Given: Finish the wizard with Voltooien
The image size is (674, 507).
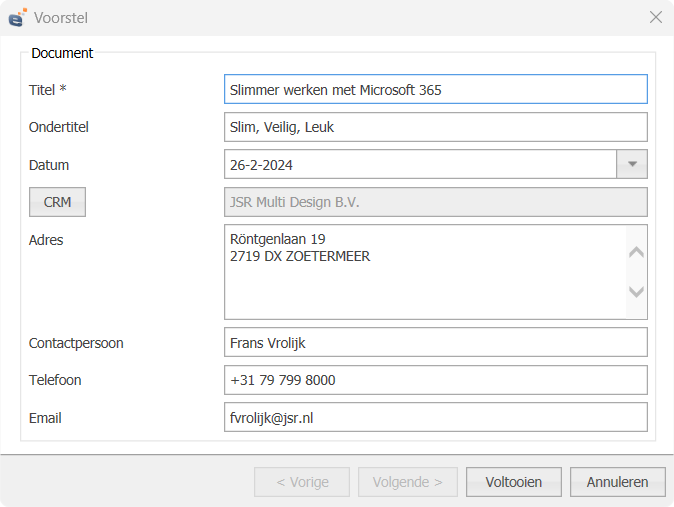Looking at the screenshot, I should (514, 482).
